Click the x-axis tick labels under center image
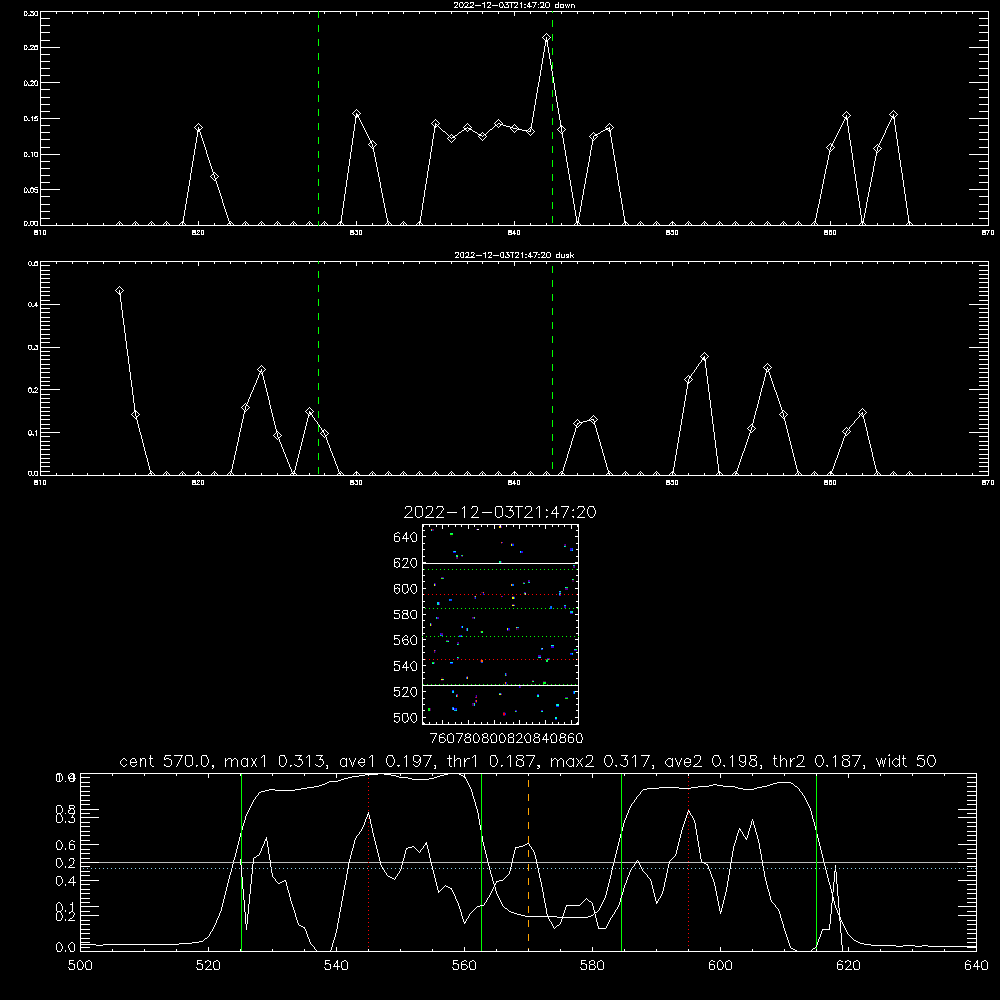This screenshot has width=1000, height=1000. pos(506,739)
